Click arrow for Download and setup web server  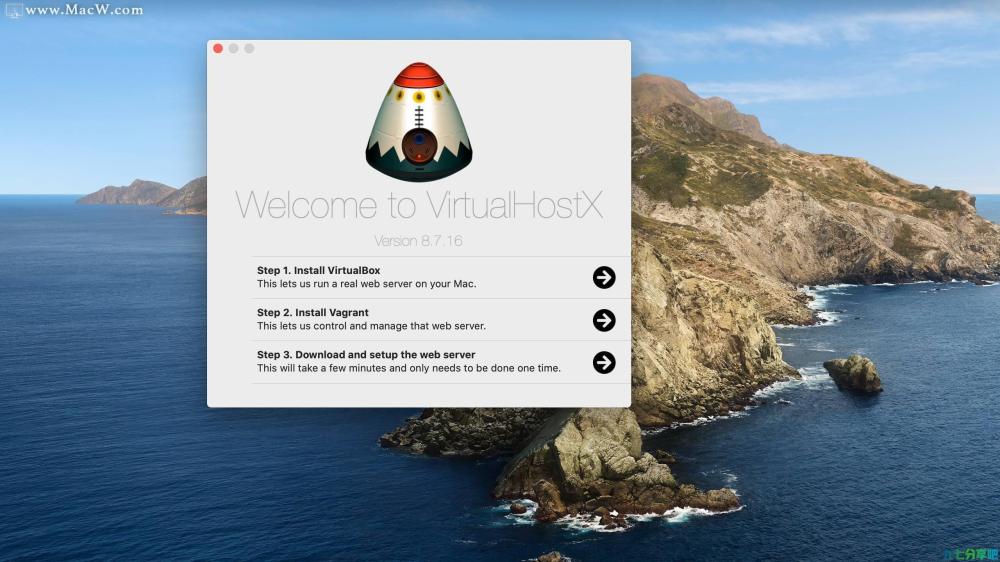[603, 362]
